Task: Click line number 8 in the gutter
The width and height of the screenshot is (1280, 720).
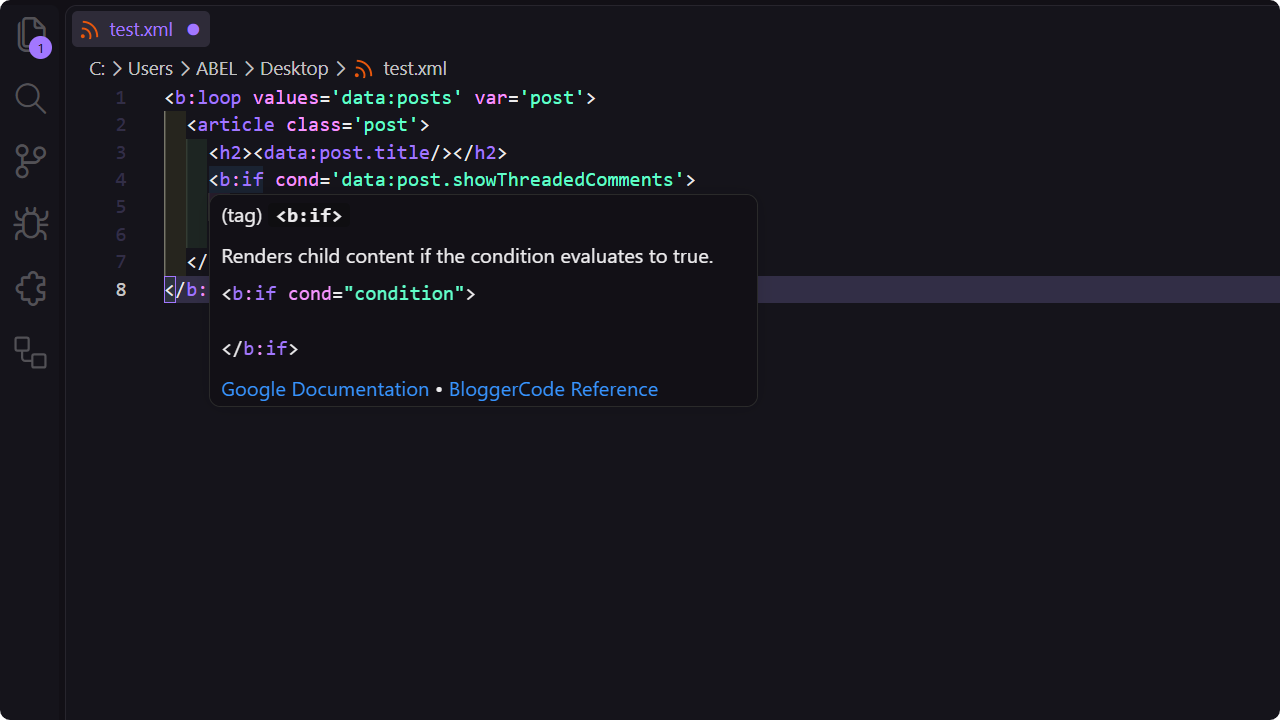Action: [120, 289]
